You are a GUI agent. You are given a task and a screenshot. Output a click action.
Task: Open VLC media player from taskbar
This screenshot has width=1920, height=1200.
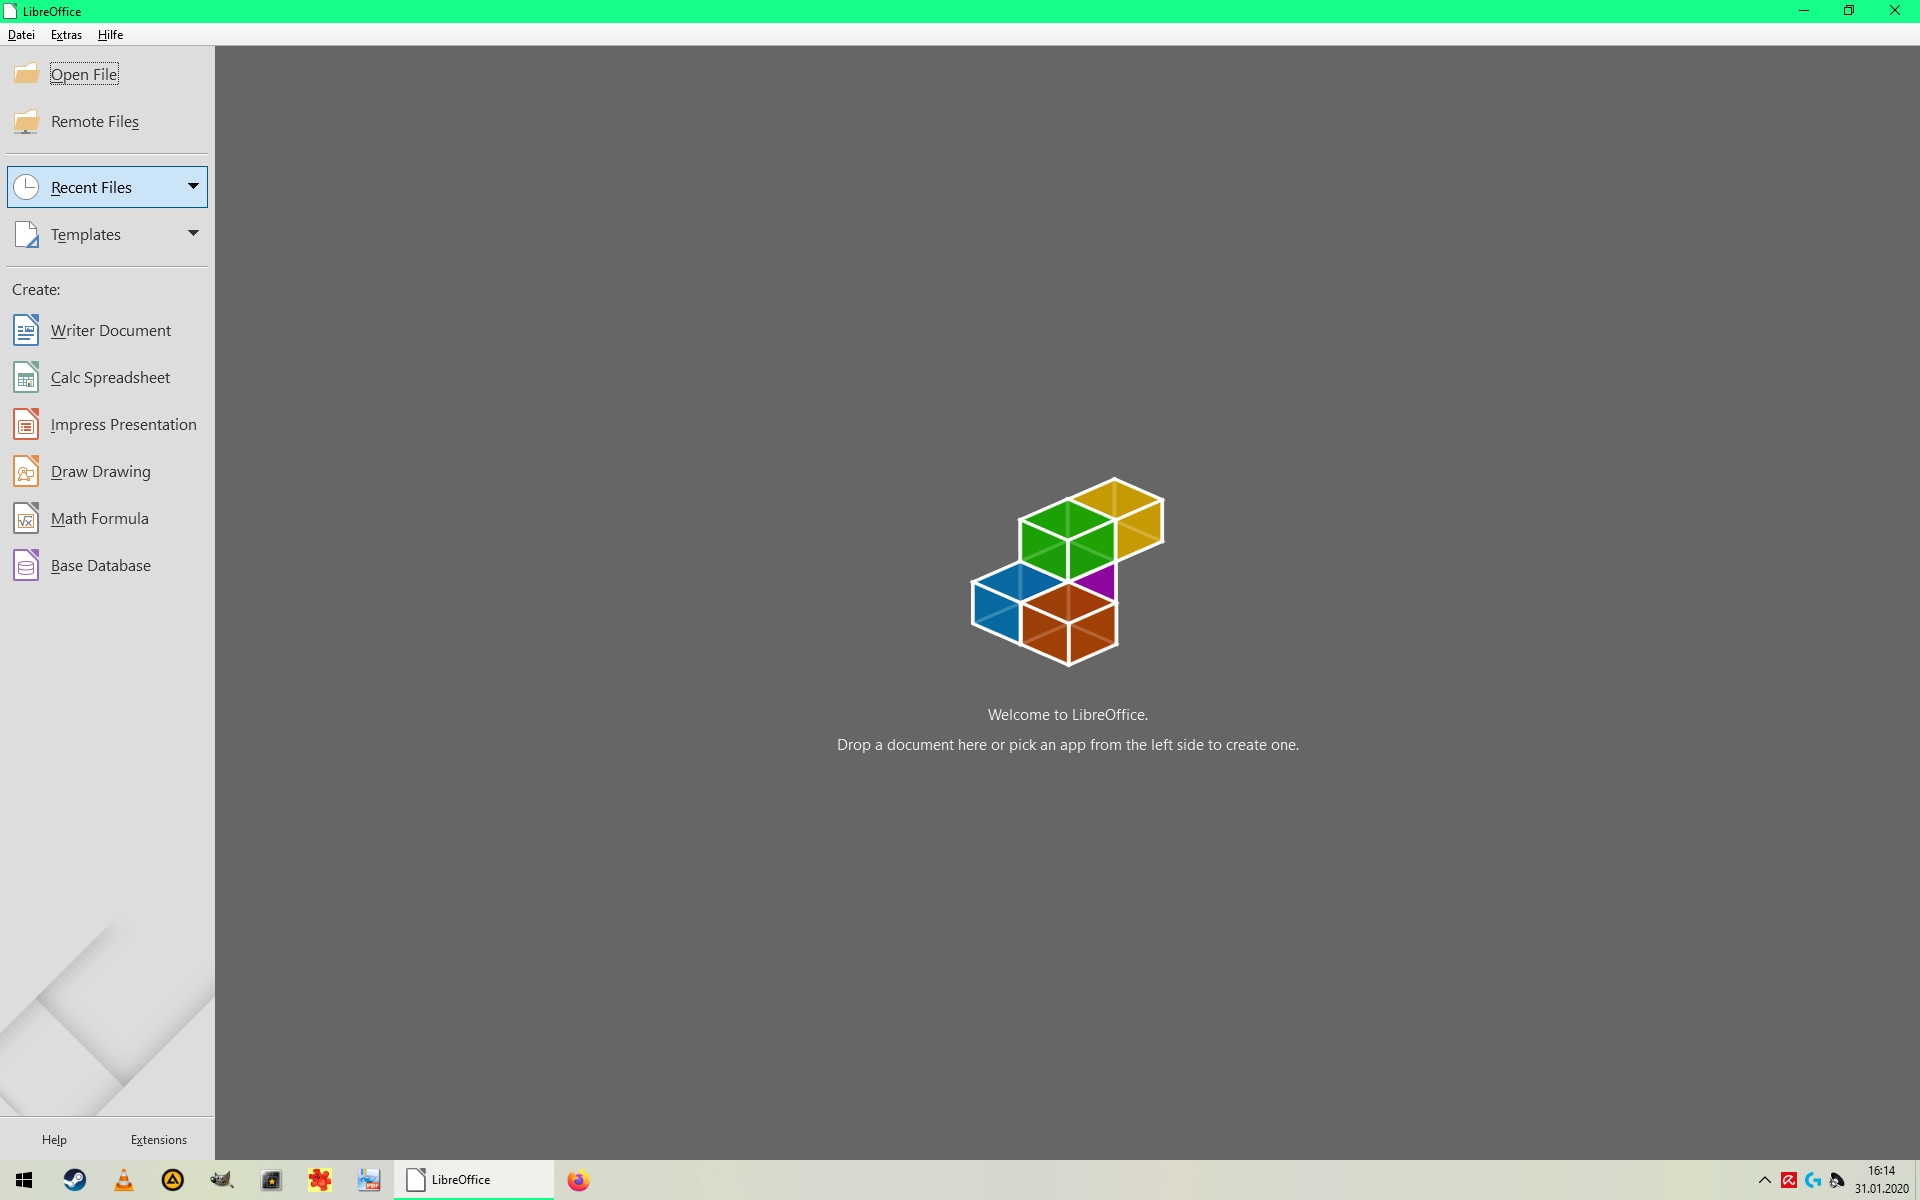(x=123, y=1180)
